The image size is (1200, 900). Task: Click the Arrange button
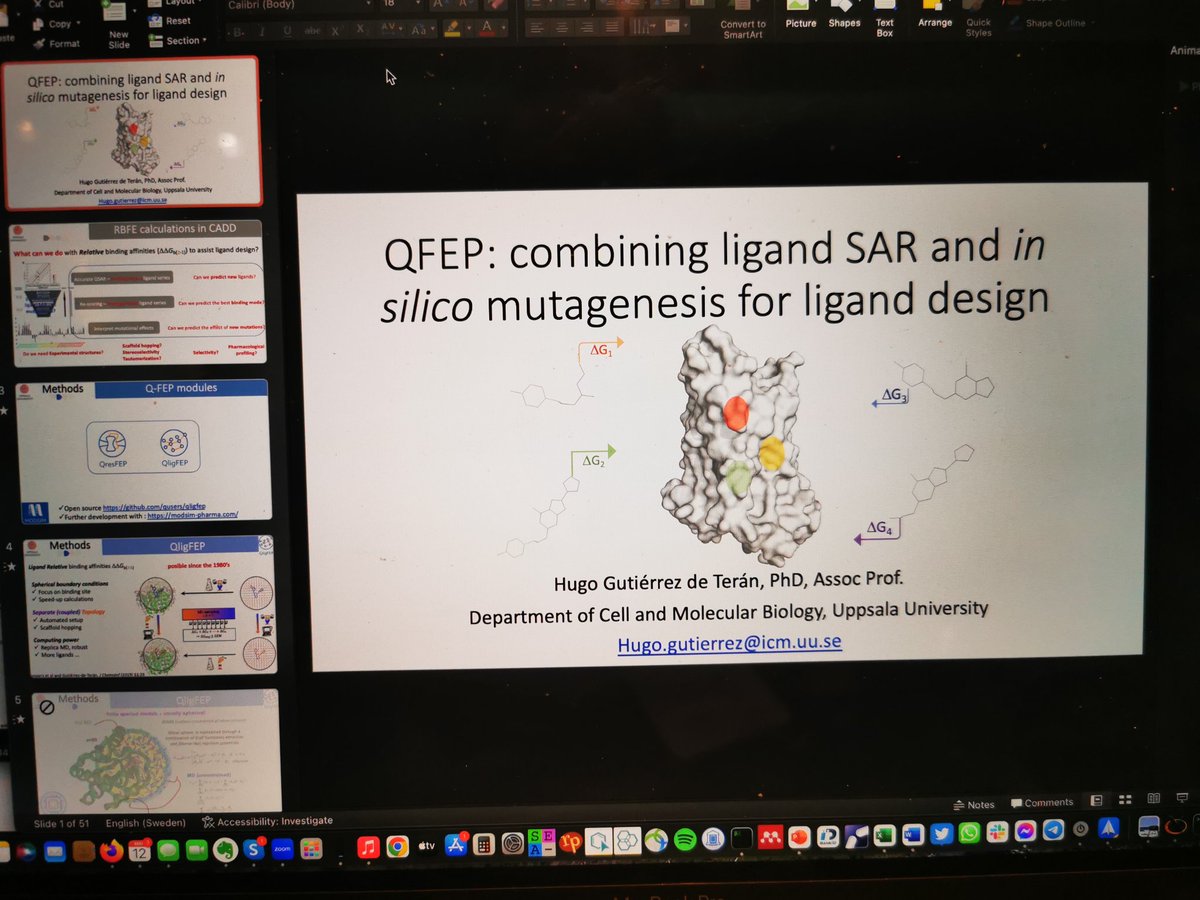pyautogui.click(x=935, y=15)
